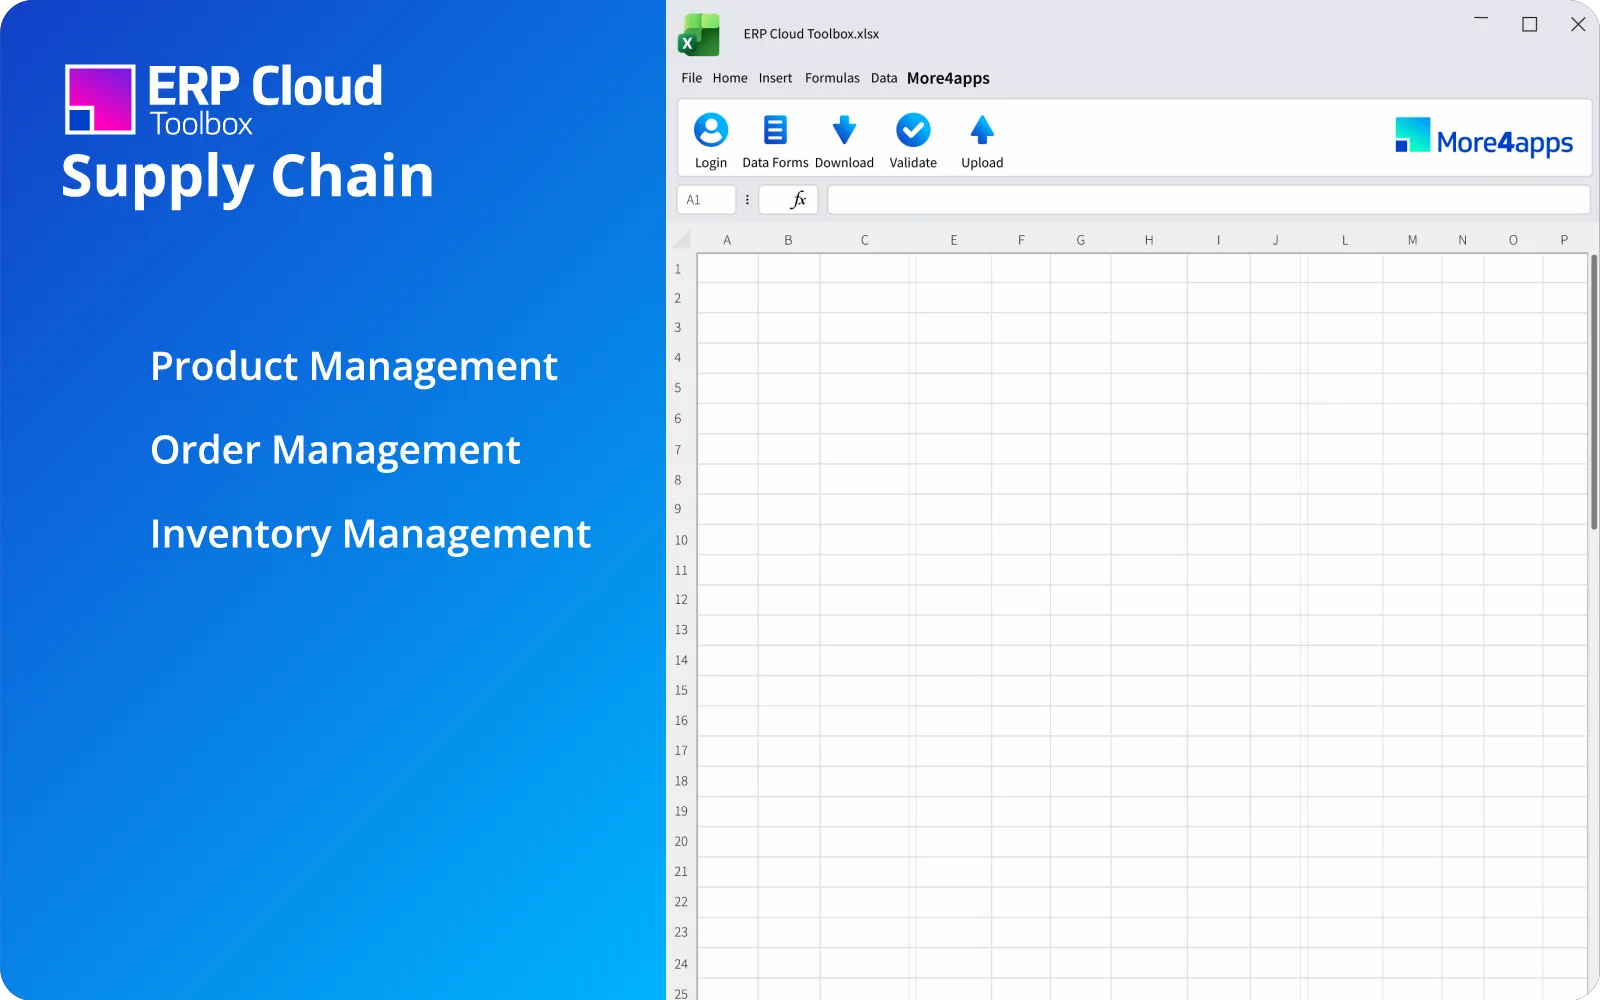Click the Login user icon
This screenshot has height=1000, width=1600.
(x=711, y=130)
